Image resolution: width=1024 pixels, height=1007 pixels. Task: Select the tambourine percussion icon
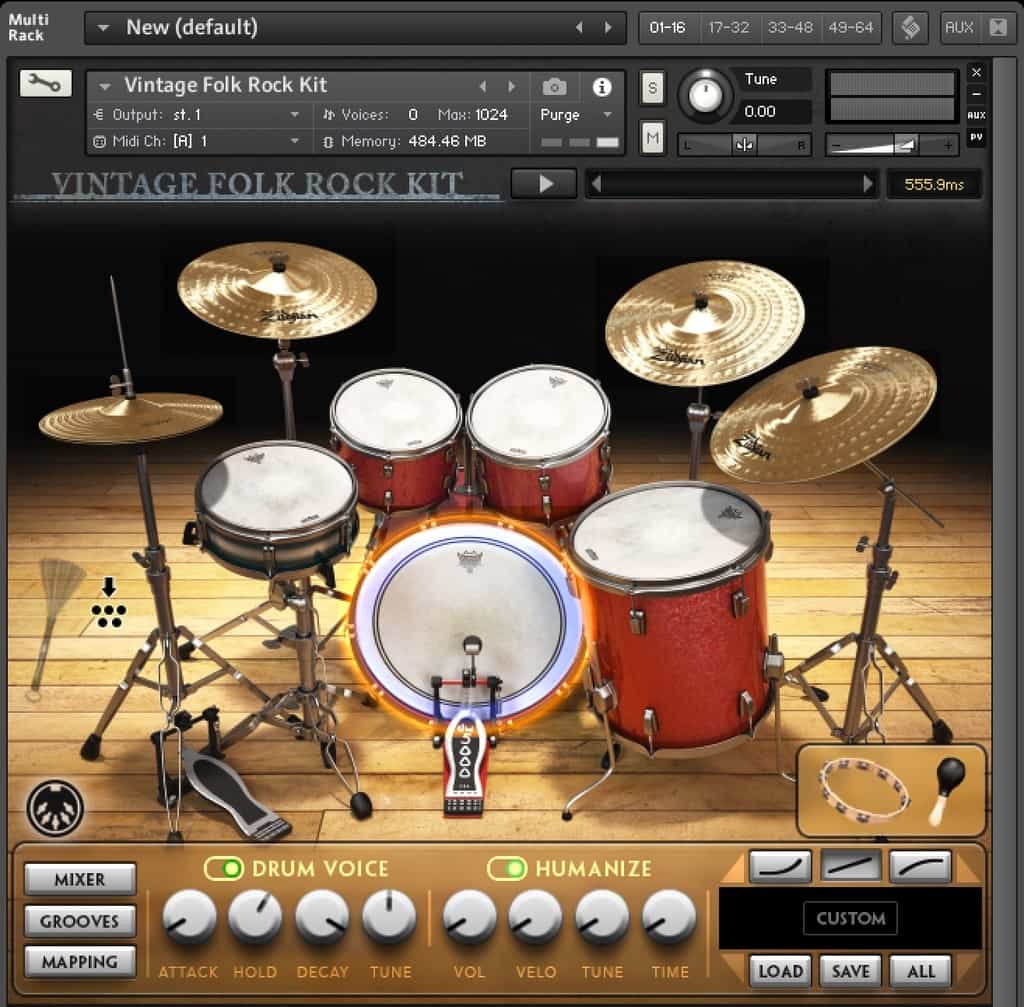864,788
